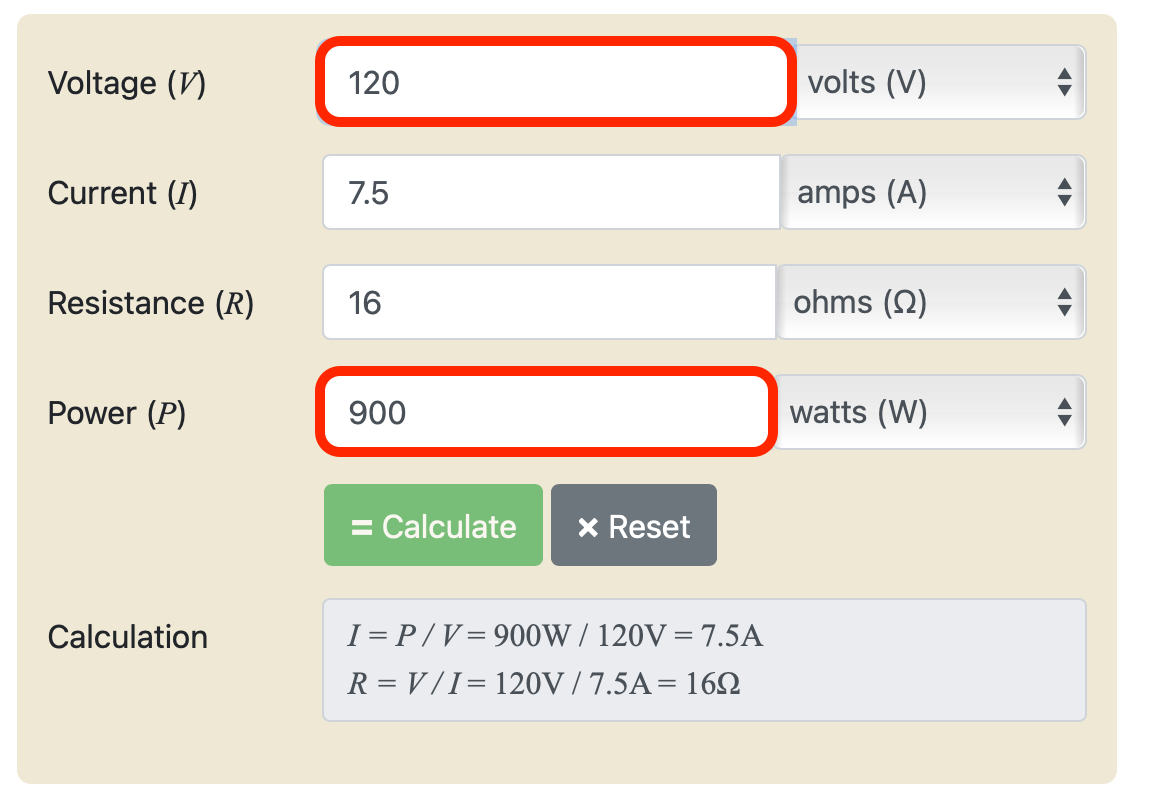This screenshot has width=1158, height=798.
Task: Open the amps (A) unit dropdown
Action: pyautogui.click(x=932, y=192)
